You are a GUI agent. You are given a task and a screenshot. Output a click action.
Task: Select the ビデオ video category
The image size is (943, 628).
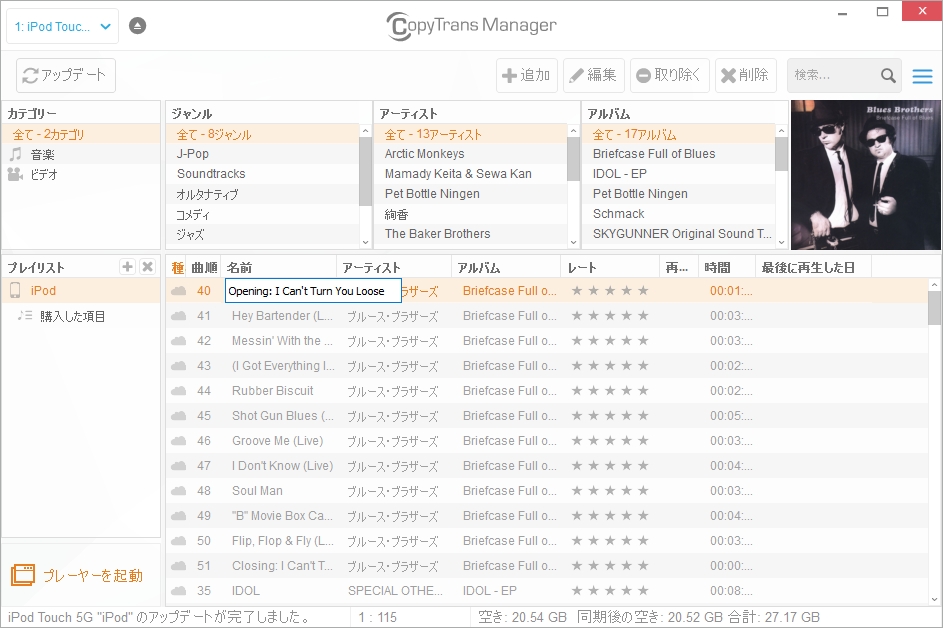(x=81, y=174)
